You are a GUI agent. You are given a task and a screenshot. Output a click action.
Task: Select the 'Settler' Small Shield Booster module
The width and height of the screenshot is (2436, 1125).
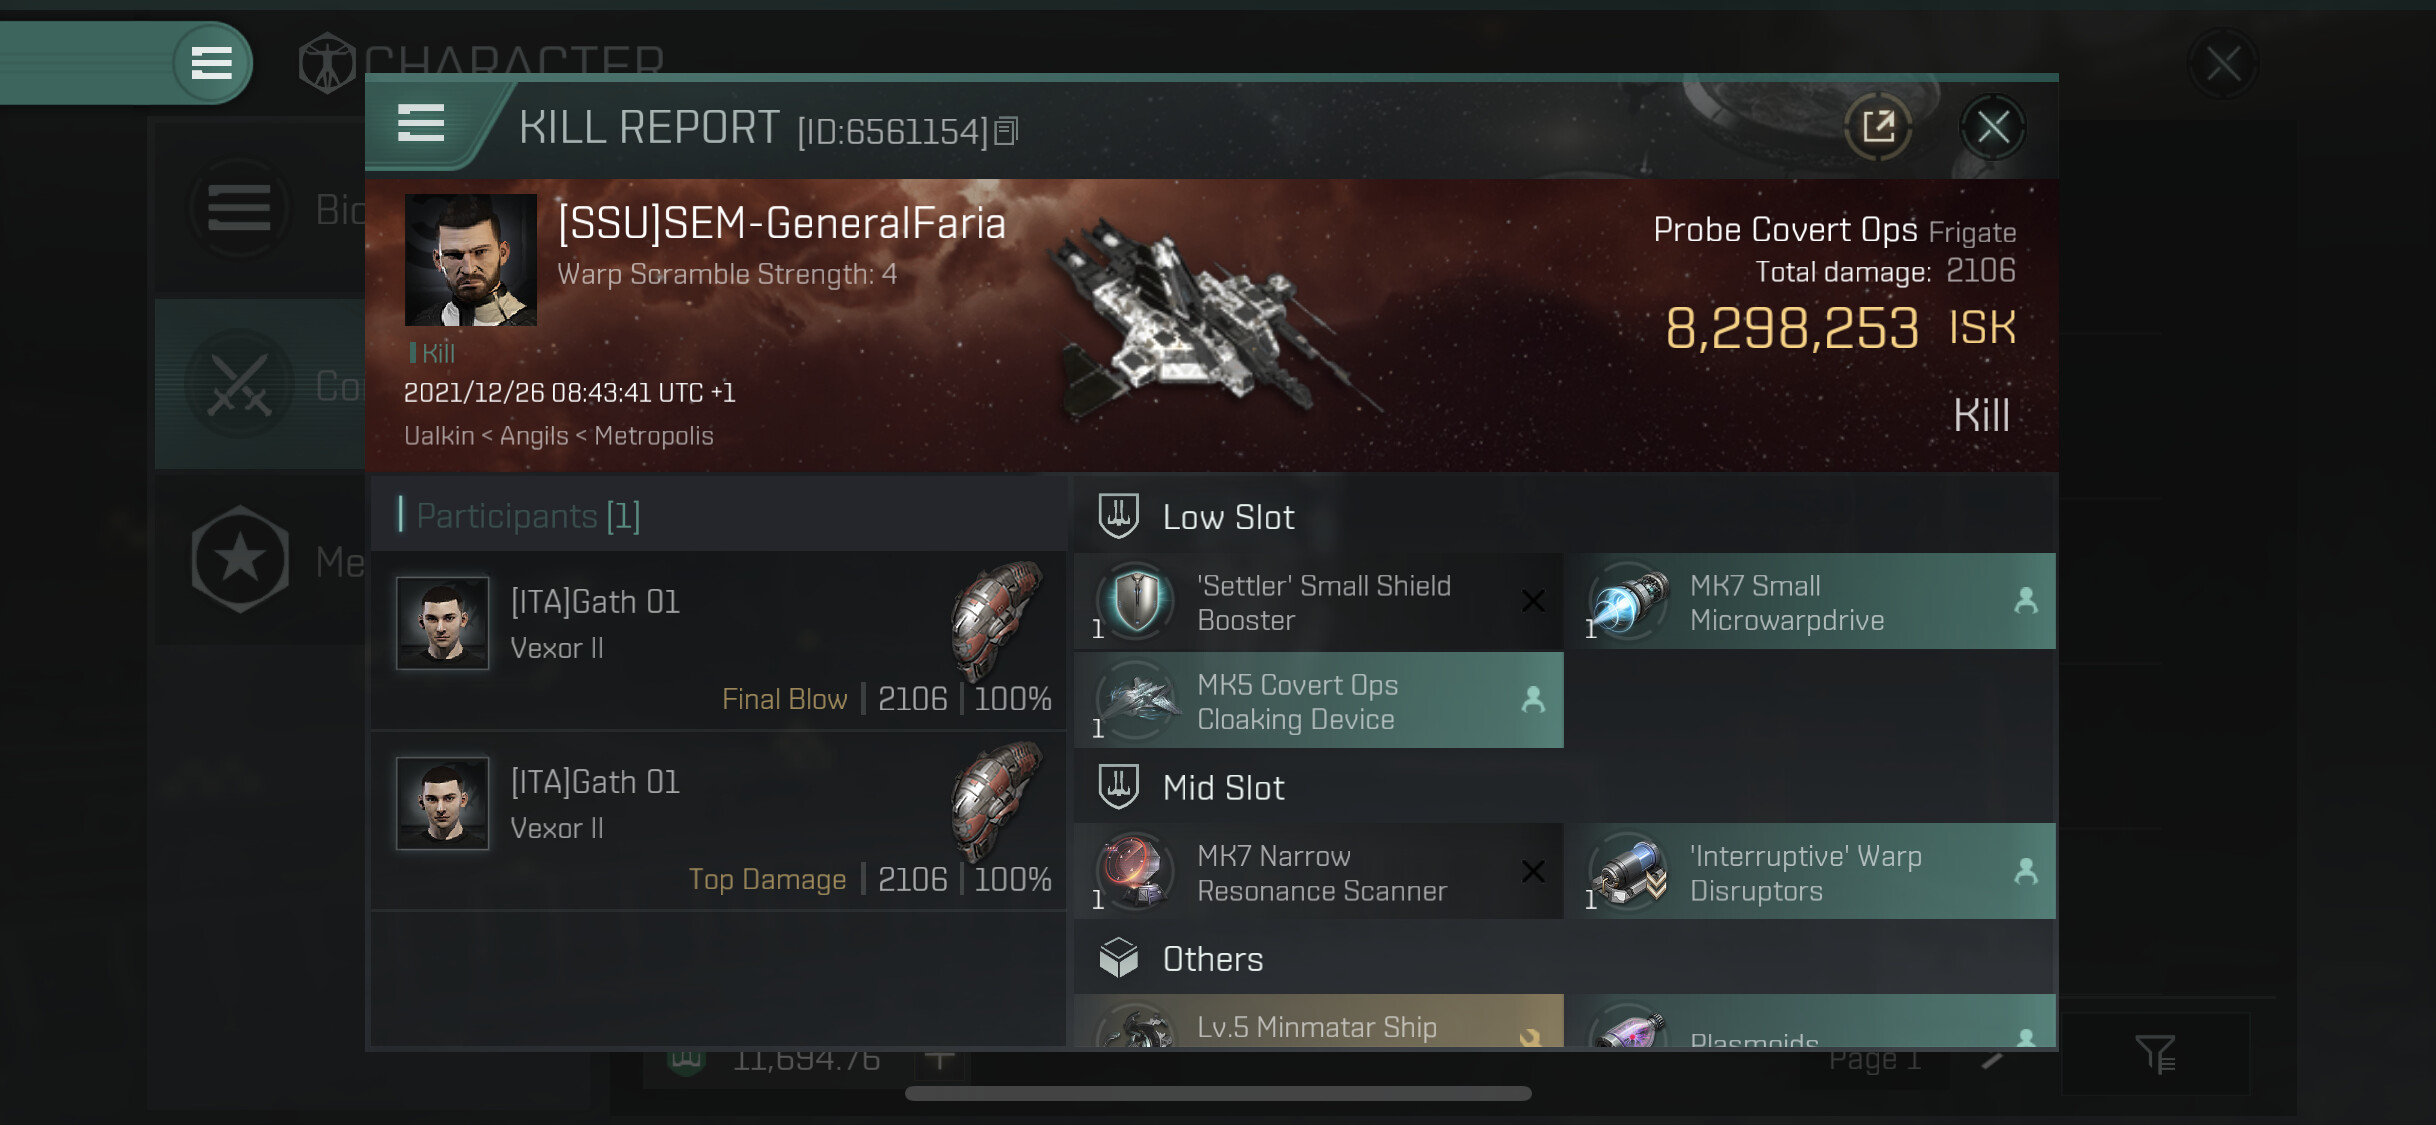coord(1318,602)
